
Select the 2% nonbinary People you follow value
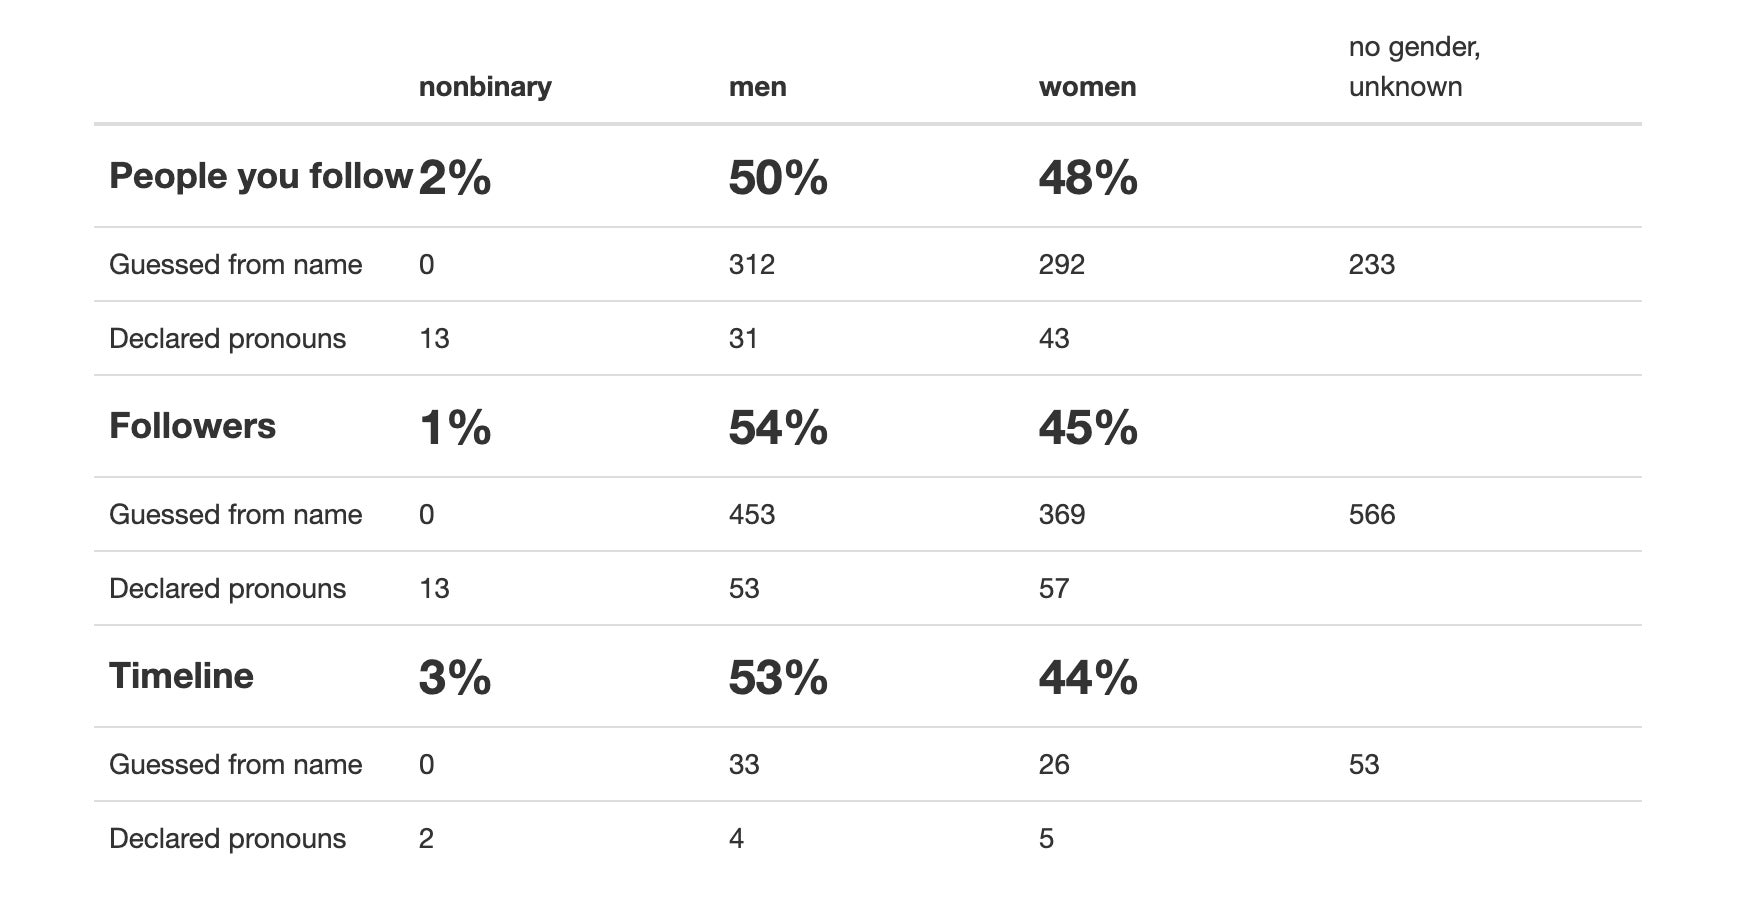455,178
